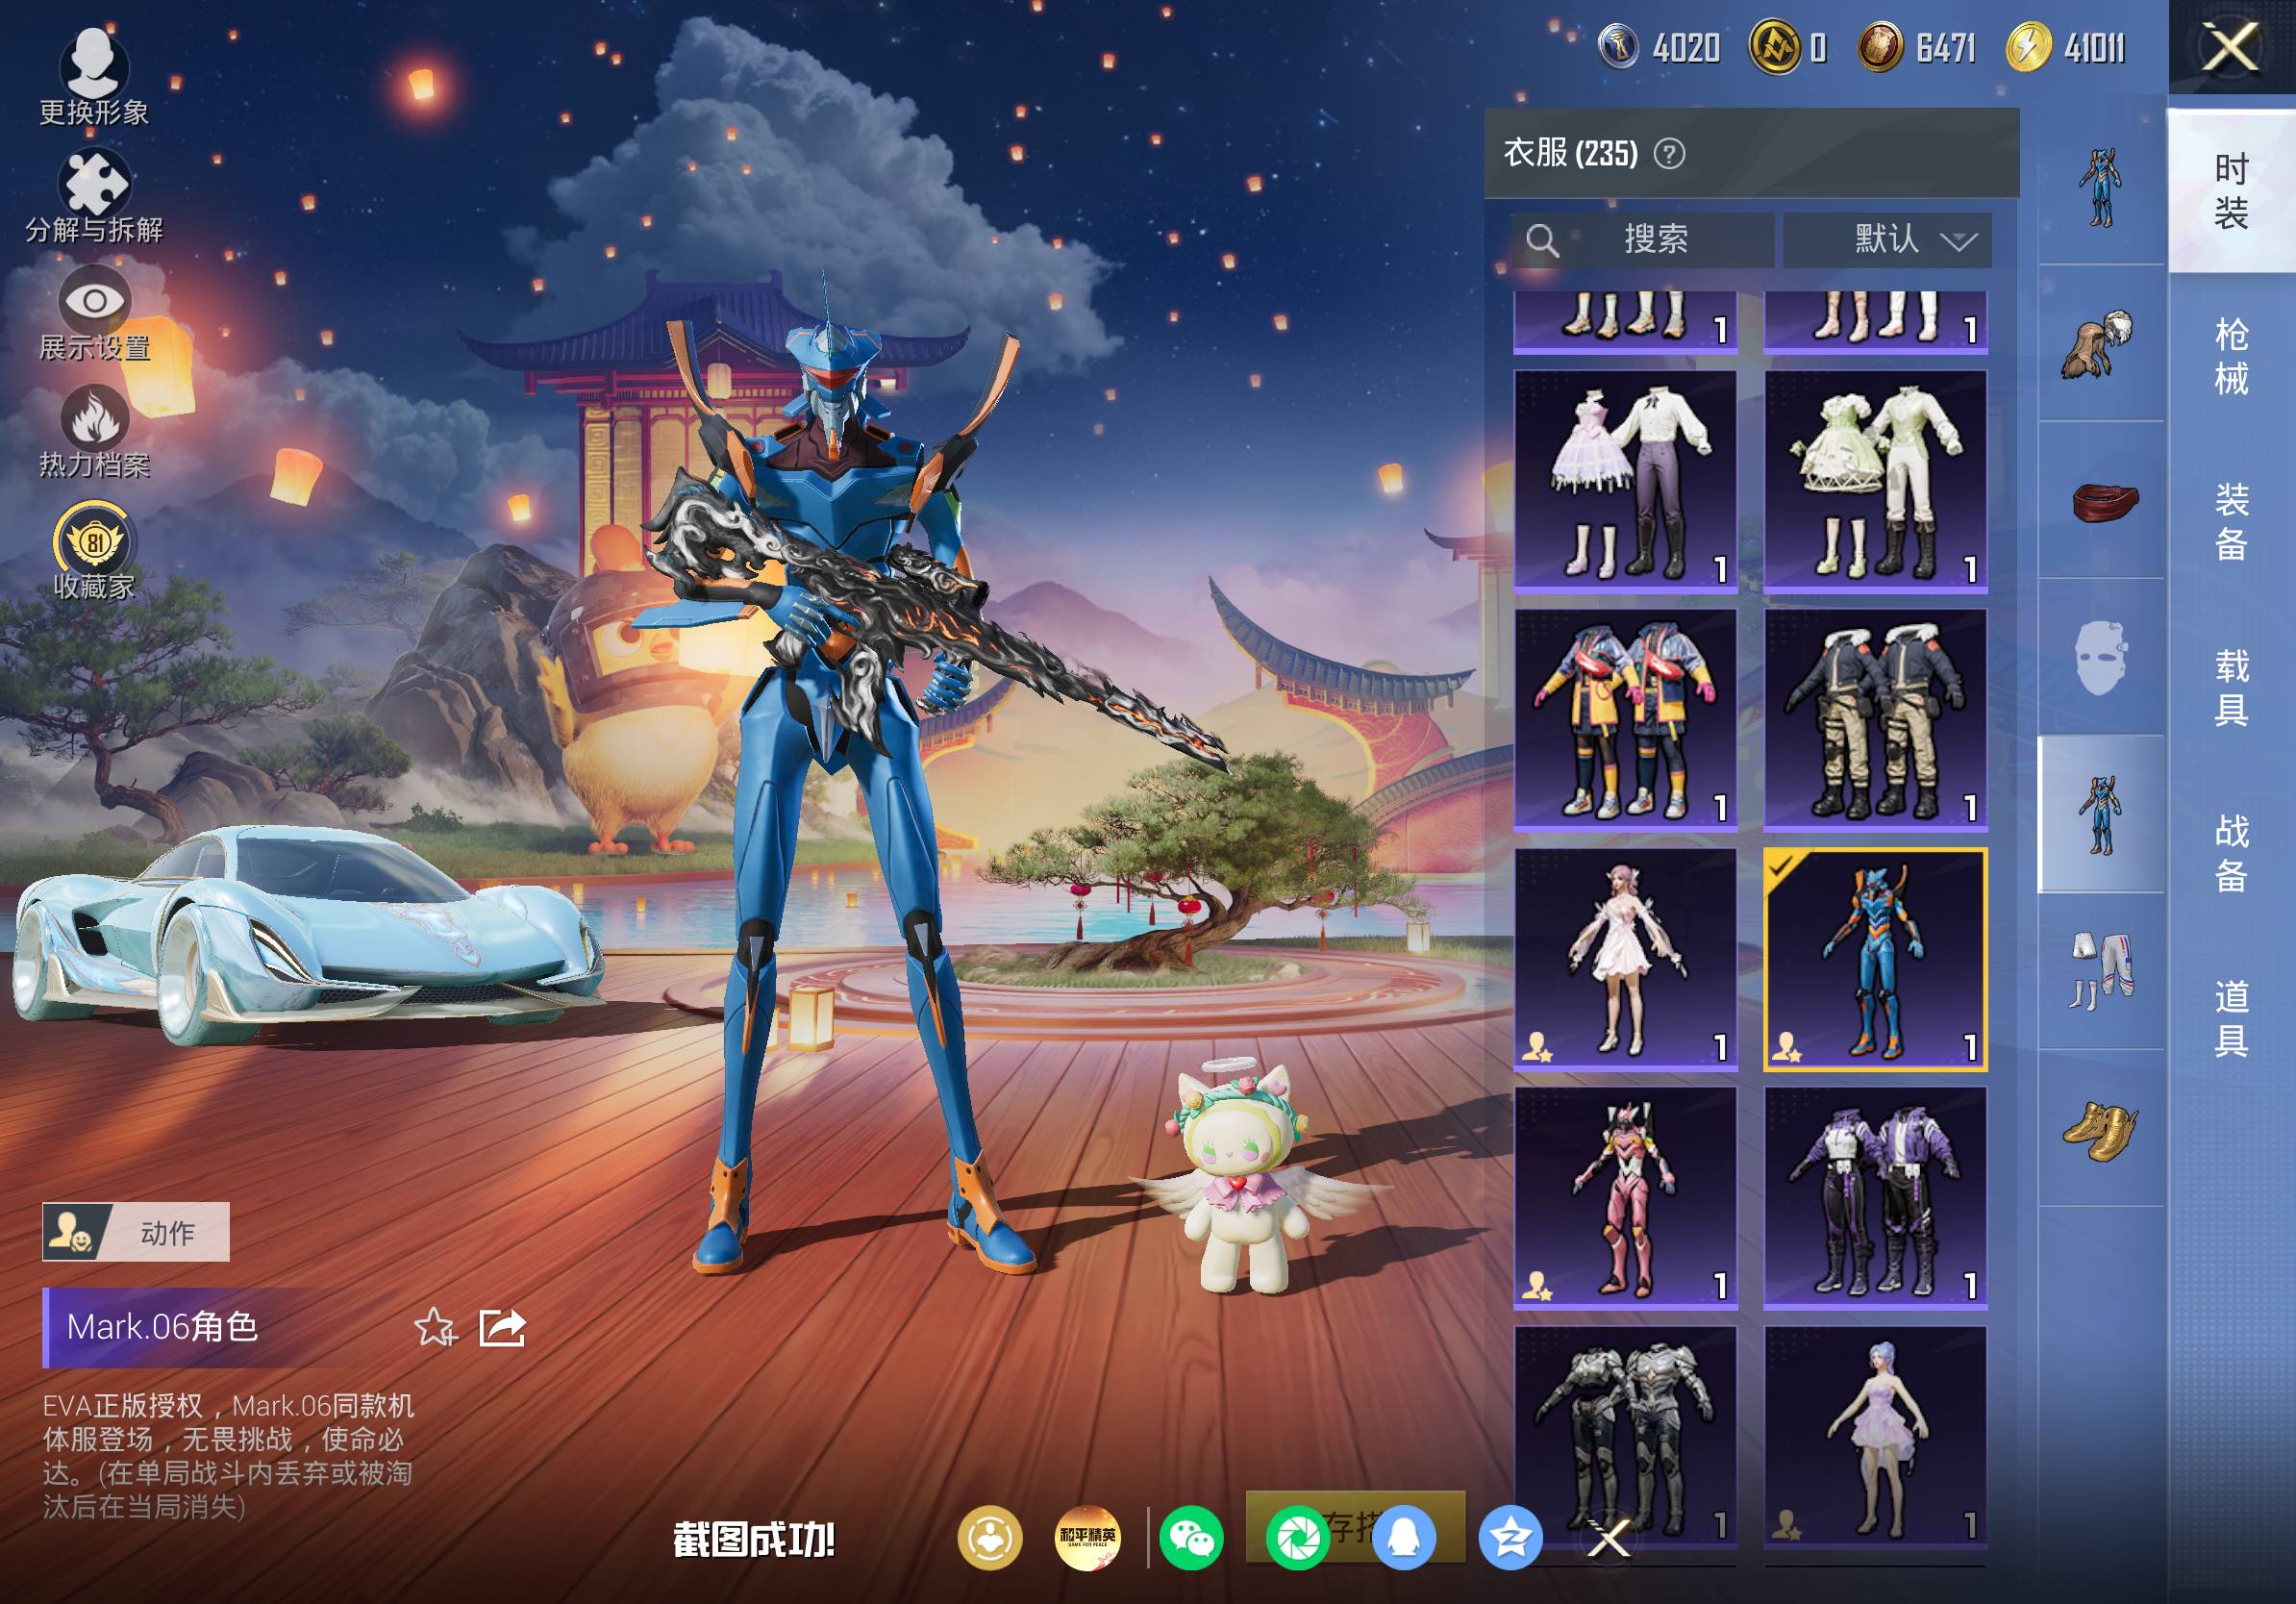The width and height of the screenshot is (2296, 1604).
Task: Favorite Mark.06角色 with the star icon
Action: pos(435,1327)
